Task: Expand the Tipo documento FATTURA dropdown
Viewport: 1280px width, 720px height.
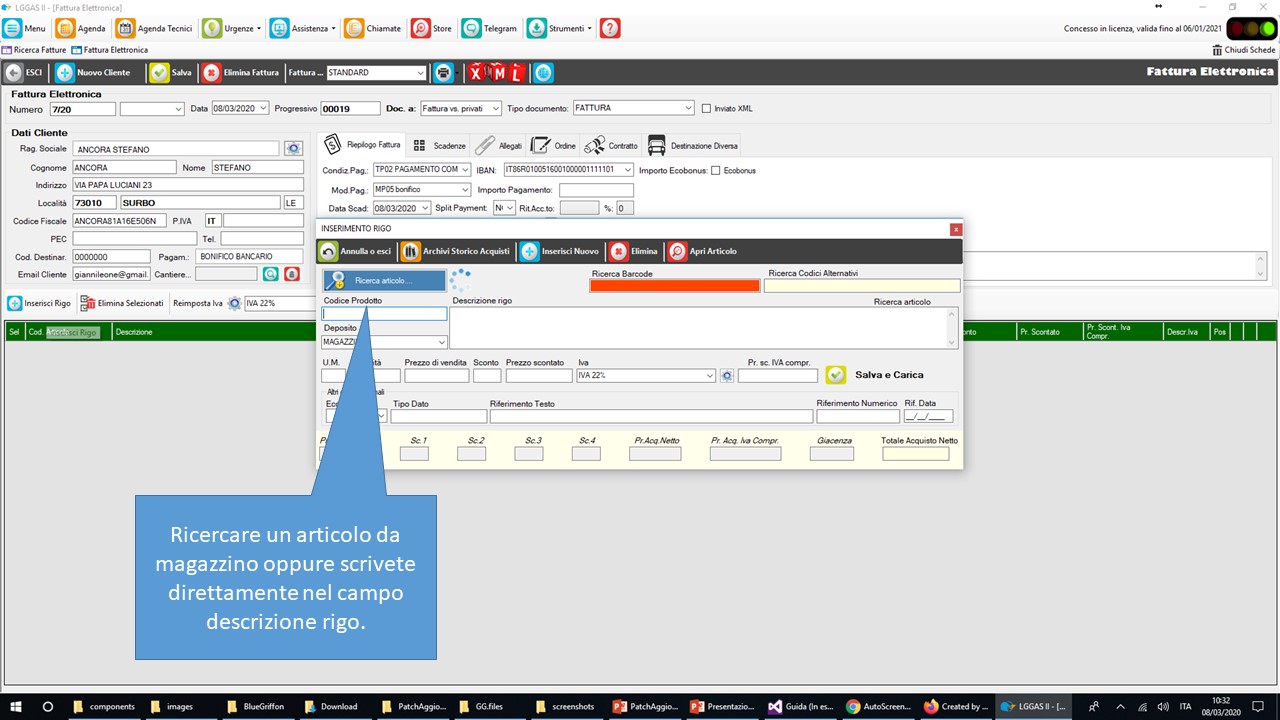Action: tap(688, 108)
